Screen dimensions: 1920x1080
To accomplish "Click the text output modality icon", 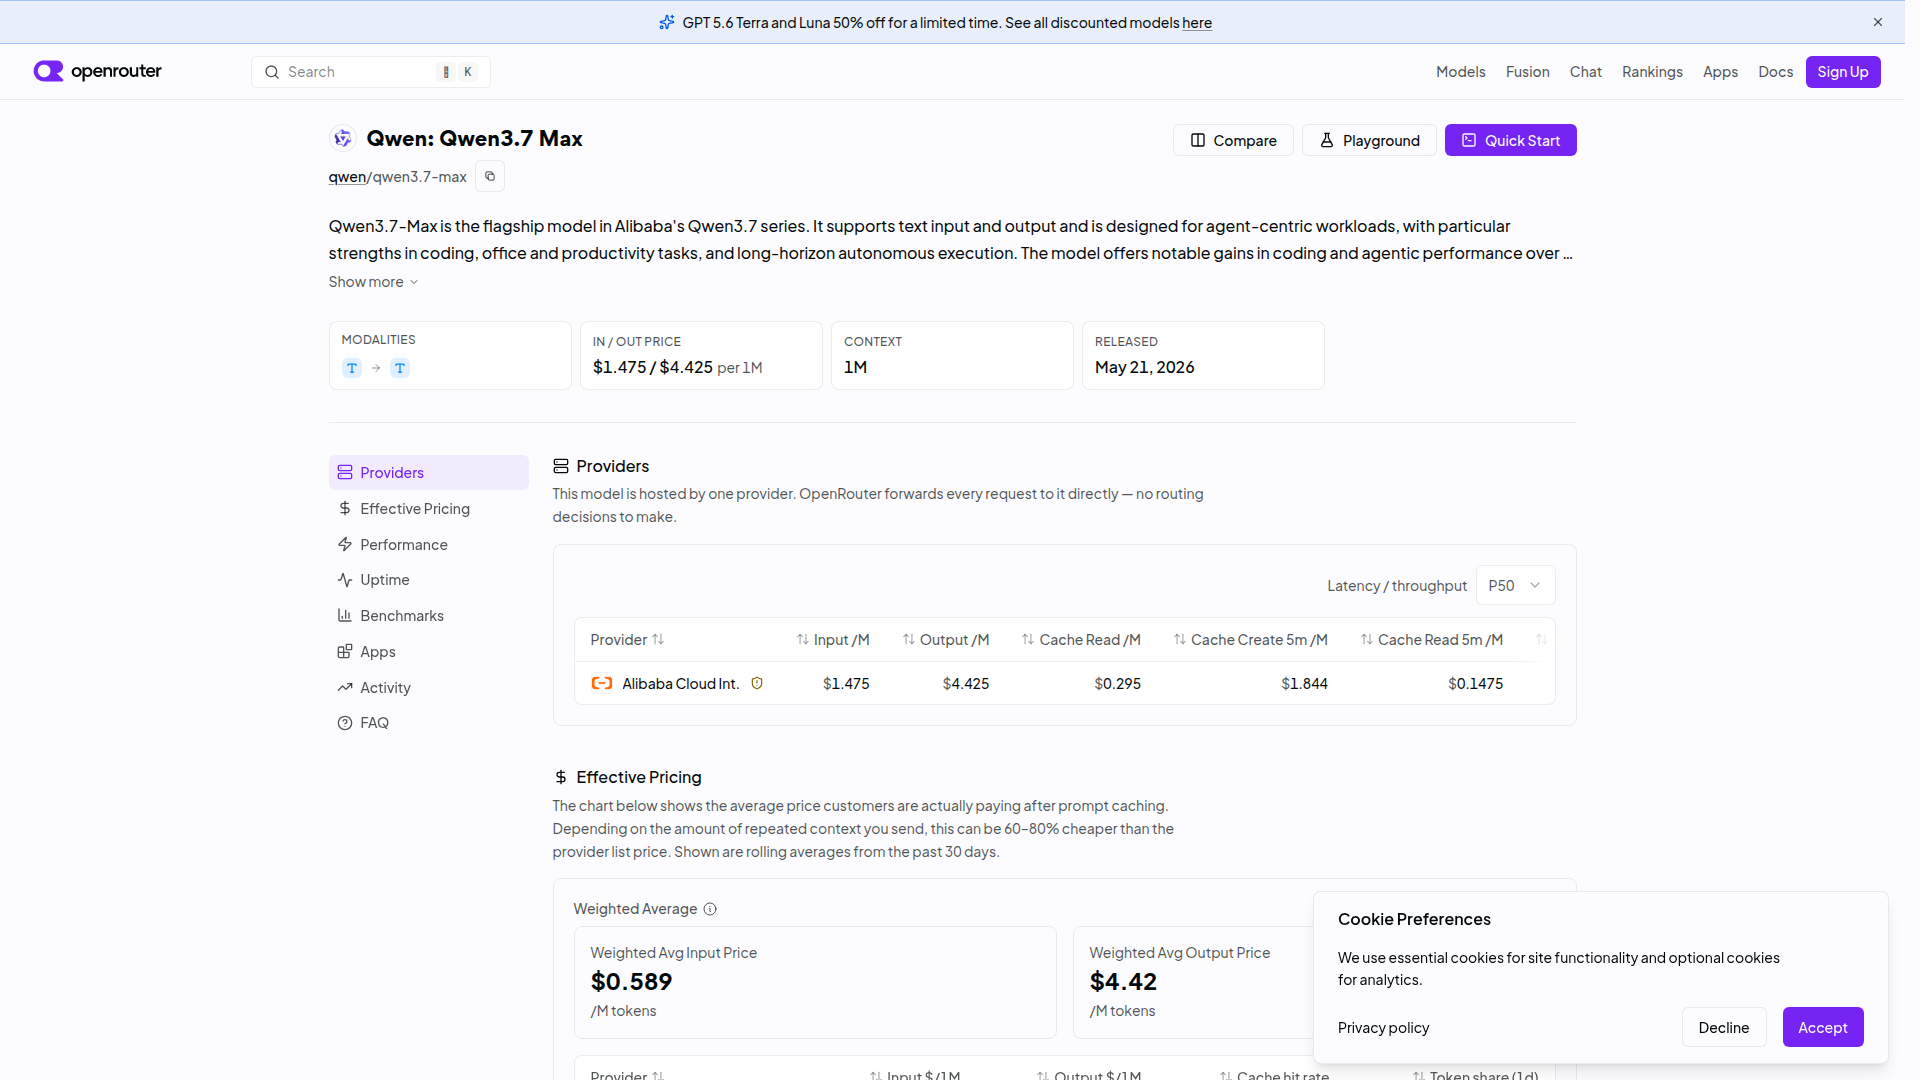I will point(400,368).
